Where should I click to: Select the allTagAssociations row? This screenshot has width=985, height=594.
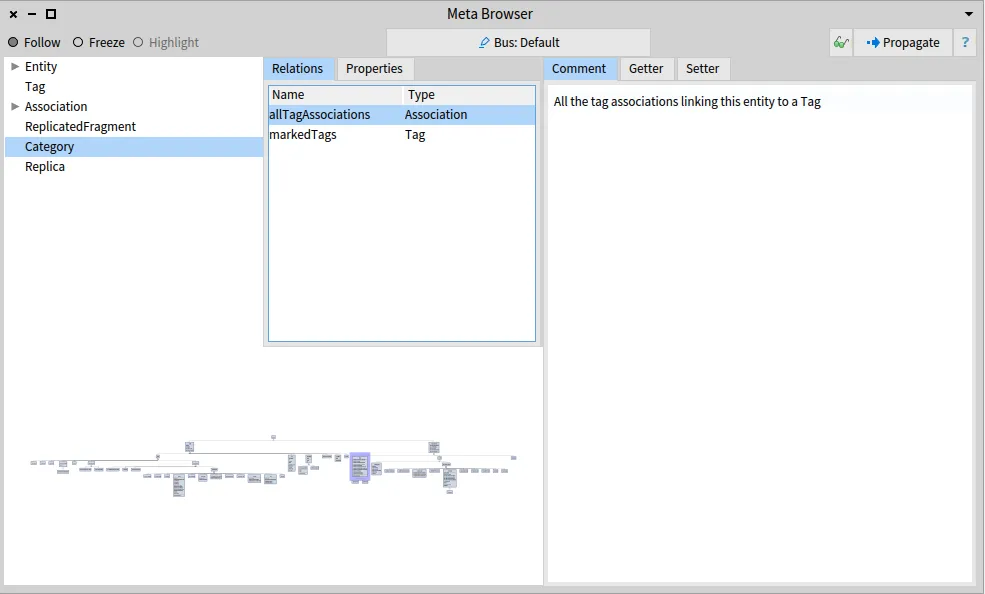pos(402,115)
